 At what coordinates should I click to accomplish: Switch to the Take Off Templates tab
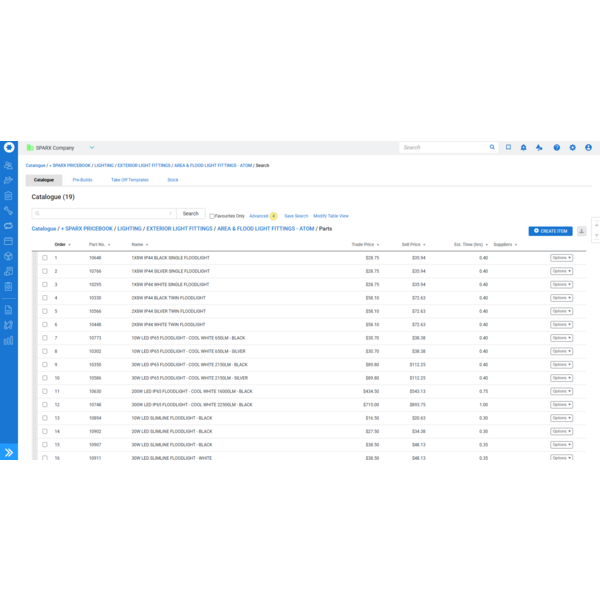pyautogui.click(x=129, y=180)
